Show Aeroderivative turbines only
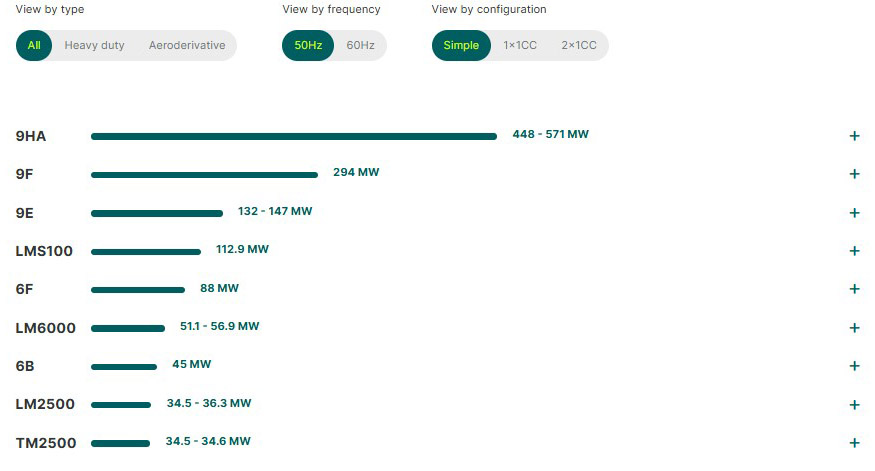 pyautogui.click(x=187, y=45)
